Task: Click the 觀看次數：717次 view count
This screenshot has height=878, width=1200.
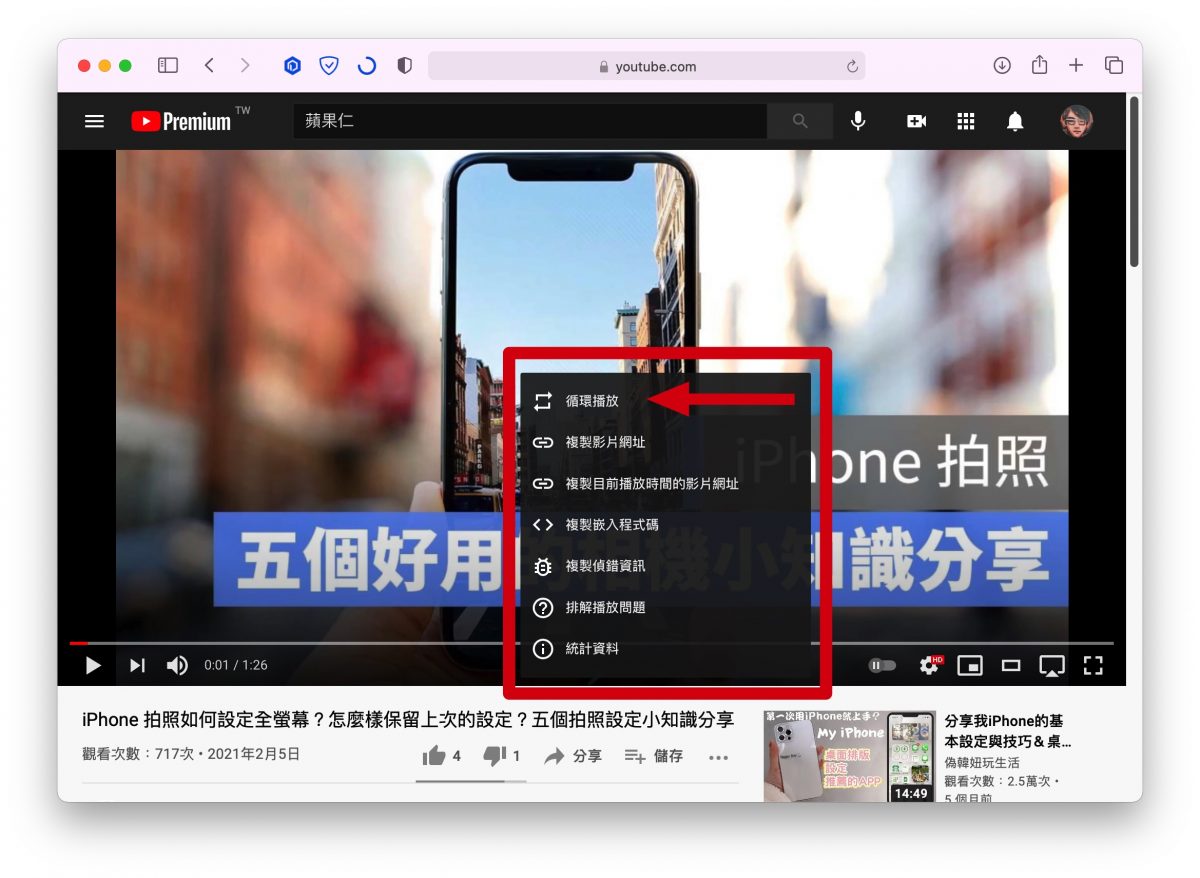Action: (138, 754)
